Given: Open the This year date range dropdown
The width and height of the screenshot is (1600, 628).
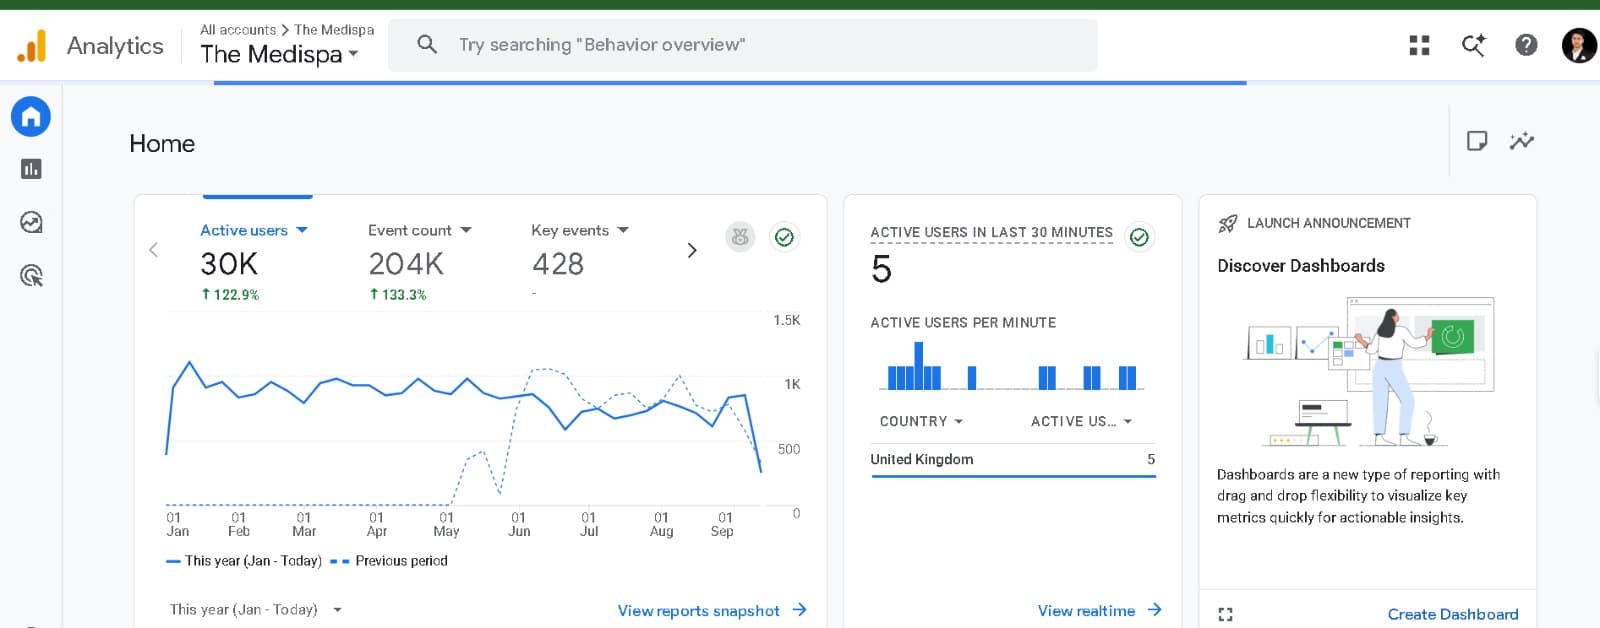Looking at the screenshot, I should click(256, 609).
